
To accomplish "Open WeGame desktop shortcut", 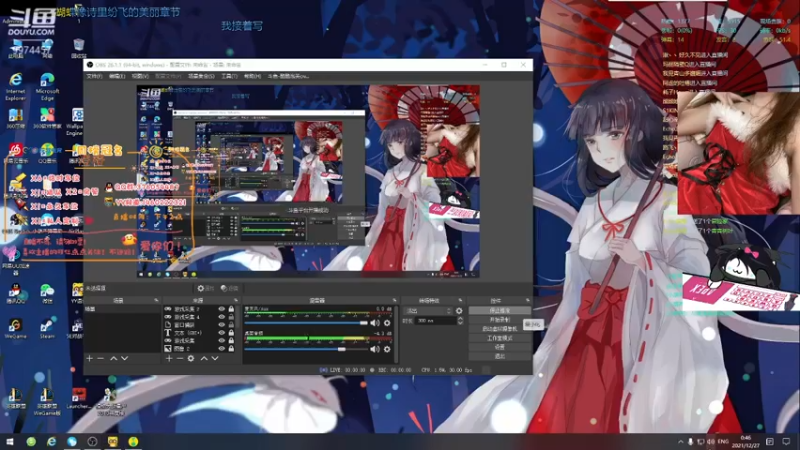I will tap(15, 329).
